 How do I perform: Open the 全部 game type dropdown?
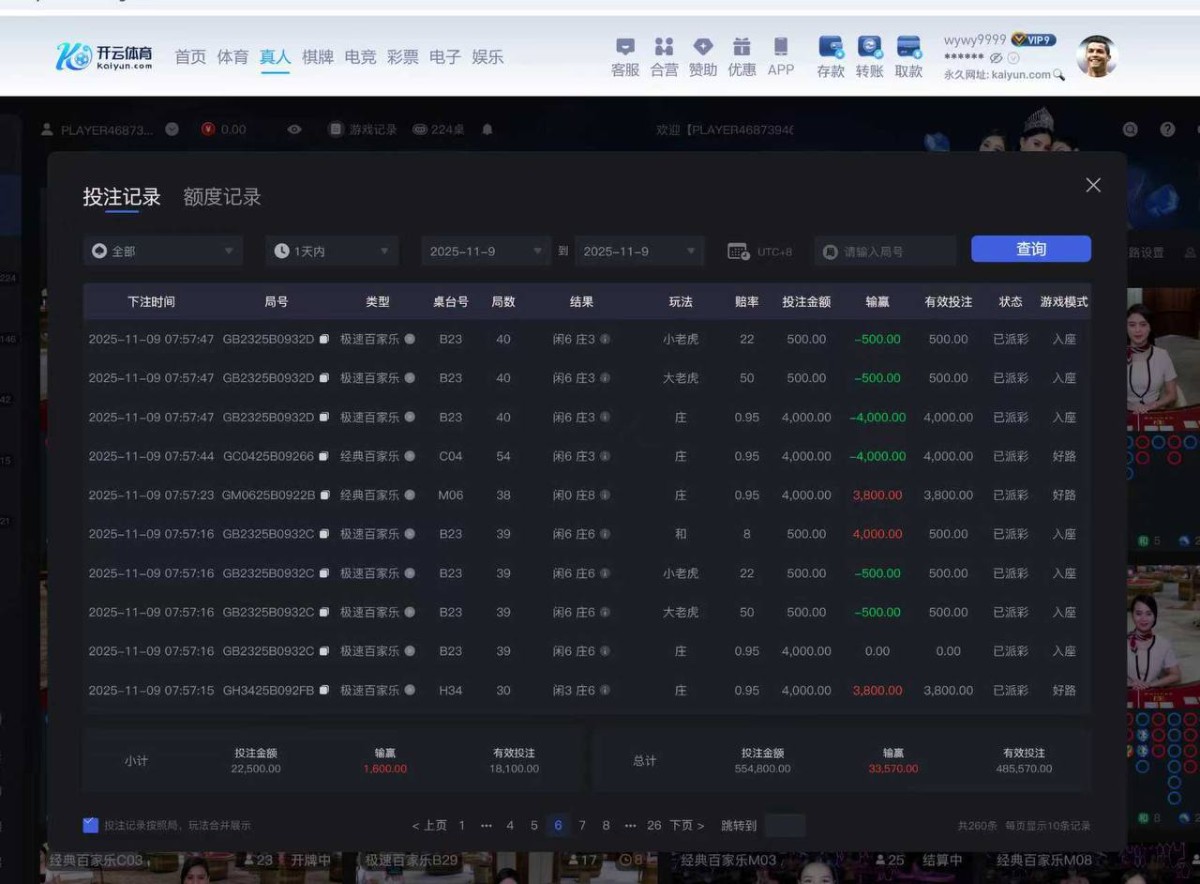point(163,251)
